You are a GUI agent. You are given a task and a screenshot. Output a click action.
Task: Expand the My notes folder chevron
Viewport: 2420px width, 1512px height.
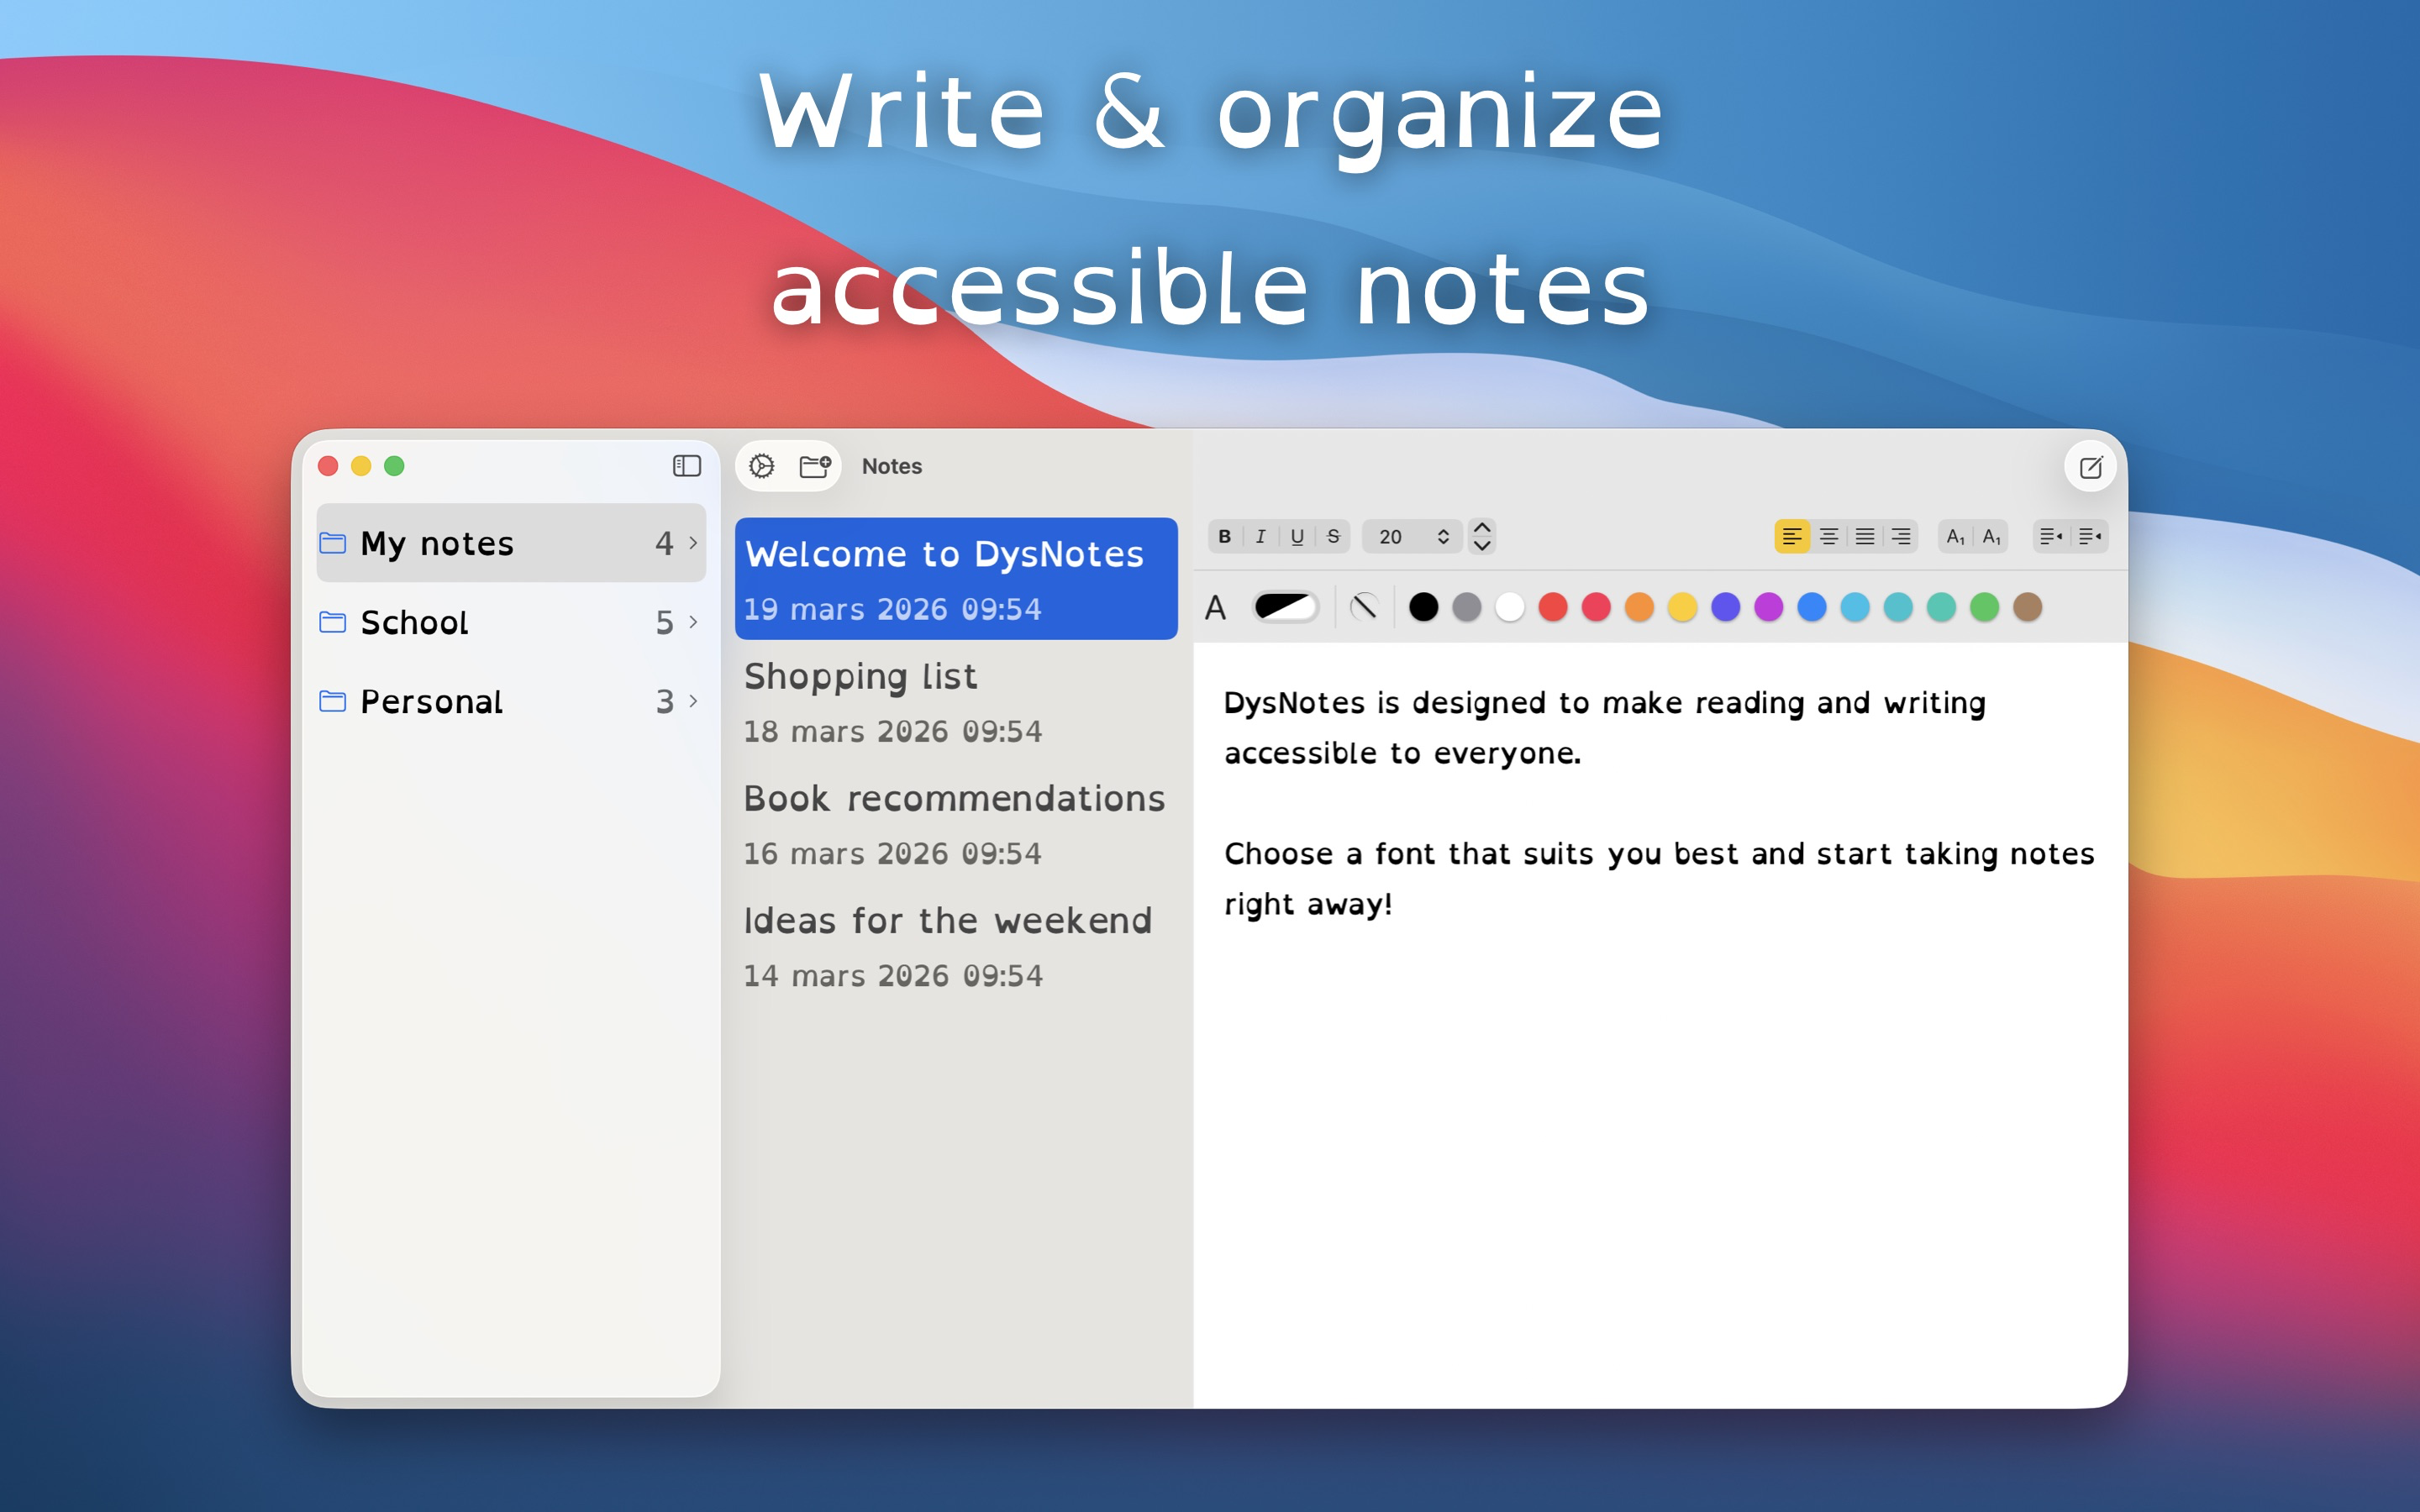693,543
